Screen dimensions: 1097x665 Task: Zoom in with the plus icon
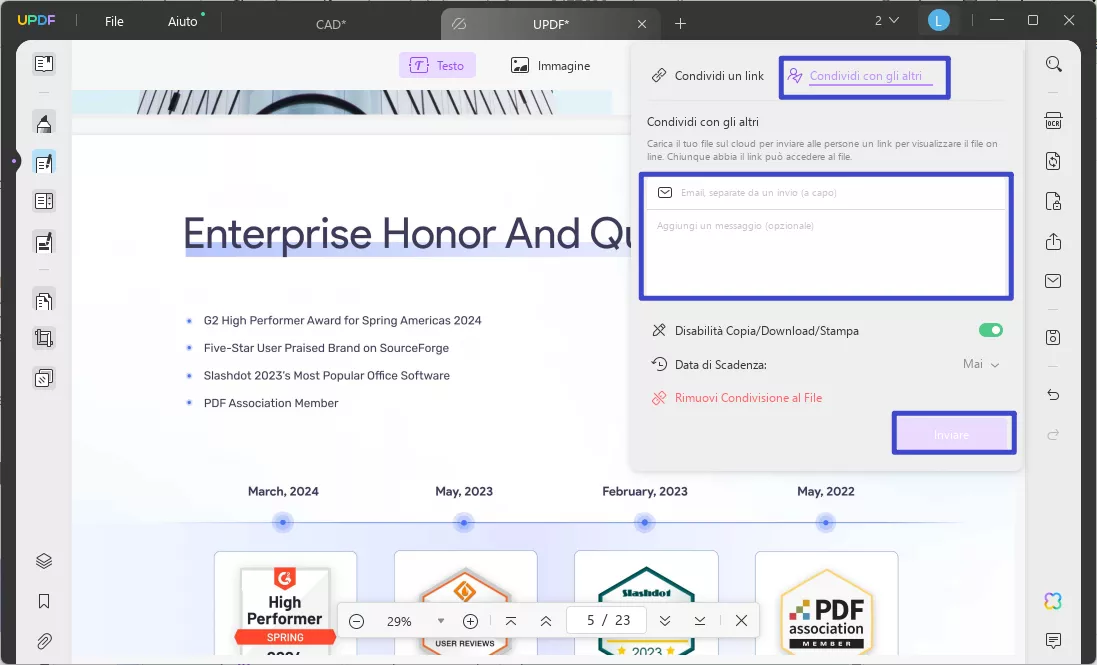point(471,621)
